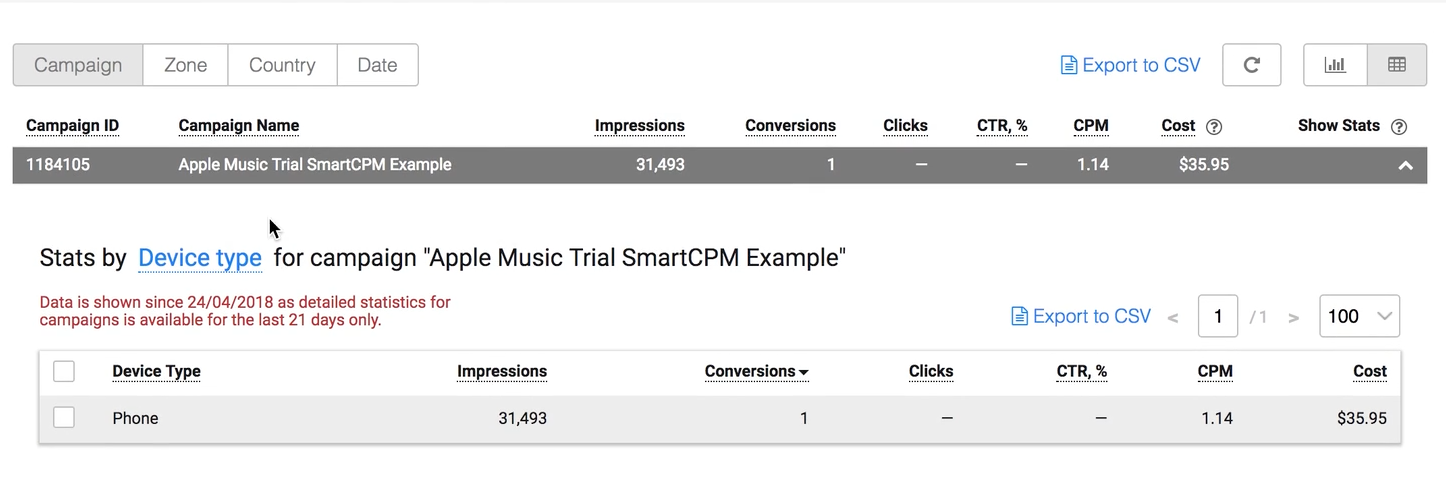1446x493 pixels.
Task: Export campaign list to CSV (top)
Action: click(x=1131, y=65)
